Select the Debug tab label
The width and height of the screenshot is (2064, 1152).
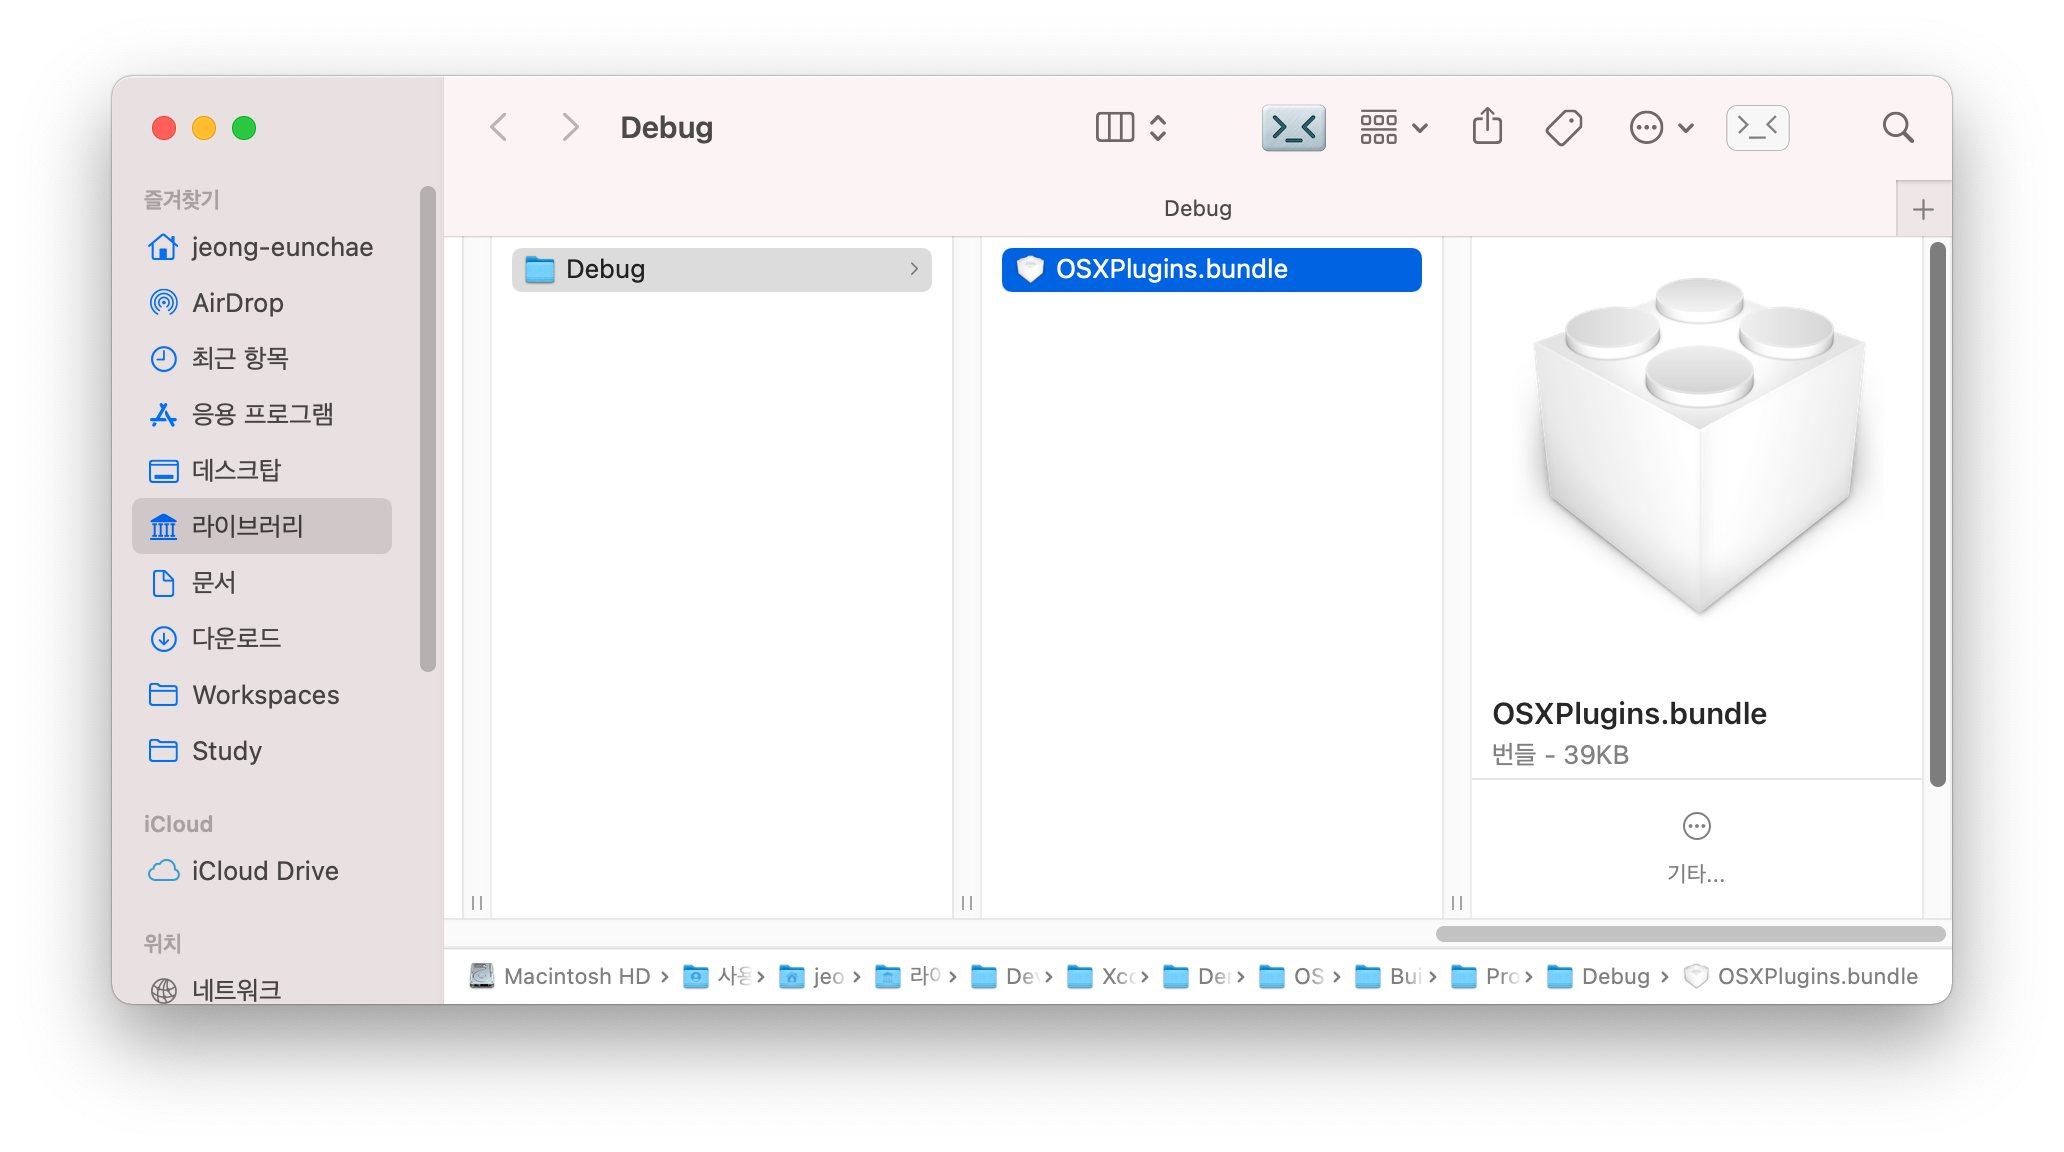pos(1197,208)
